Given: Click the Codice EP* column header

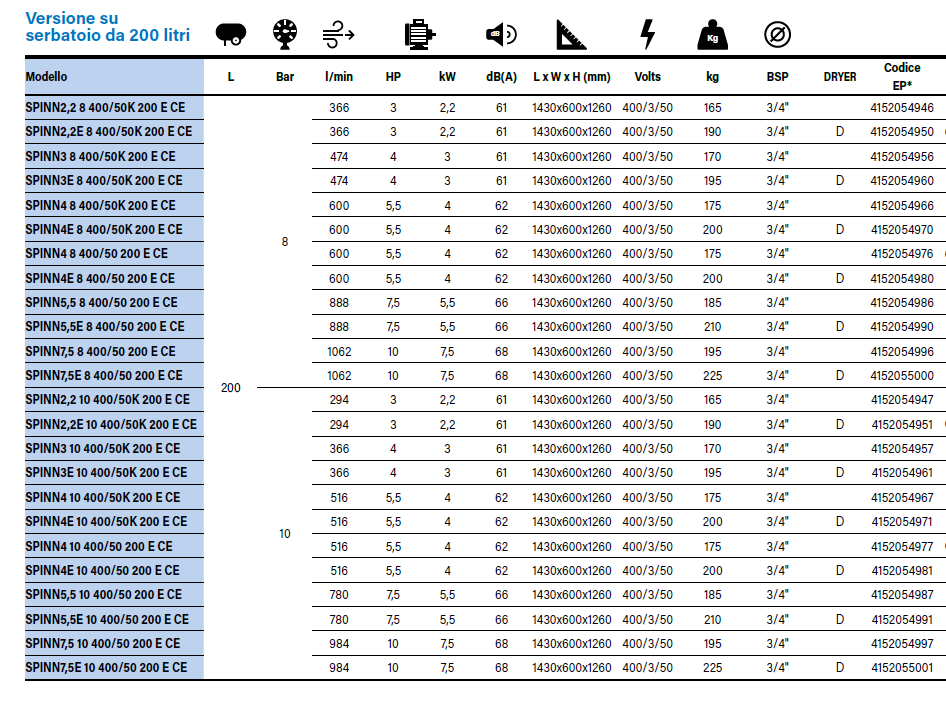Looking at the screenshot, I should pyautogui.click(x=902, y=76).
